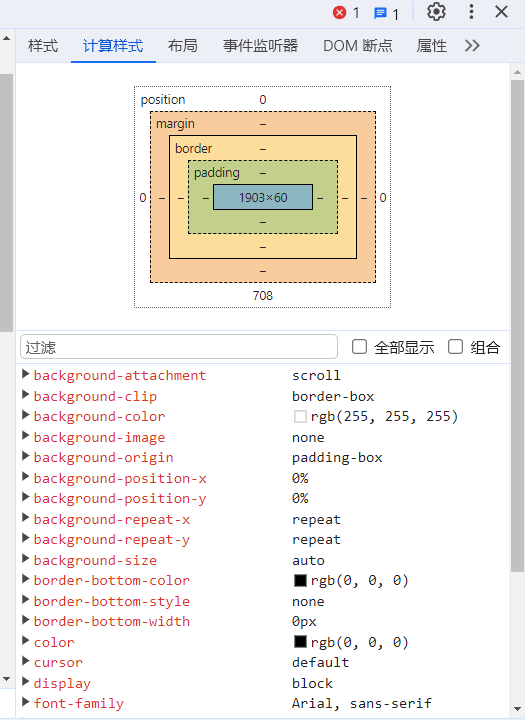Close the DevTools panel
Image resolution: width=525 pixels, height=720 pixels.
tap(502, 12)
